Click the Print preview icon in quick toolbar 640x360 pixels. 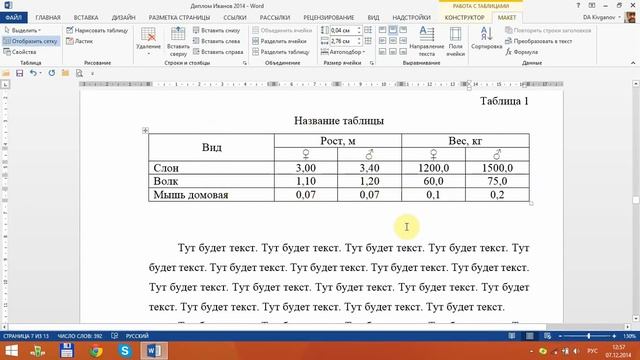point(79,73)
